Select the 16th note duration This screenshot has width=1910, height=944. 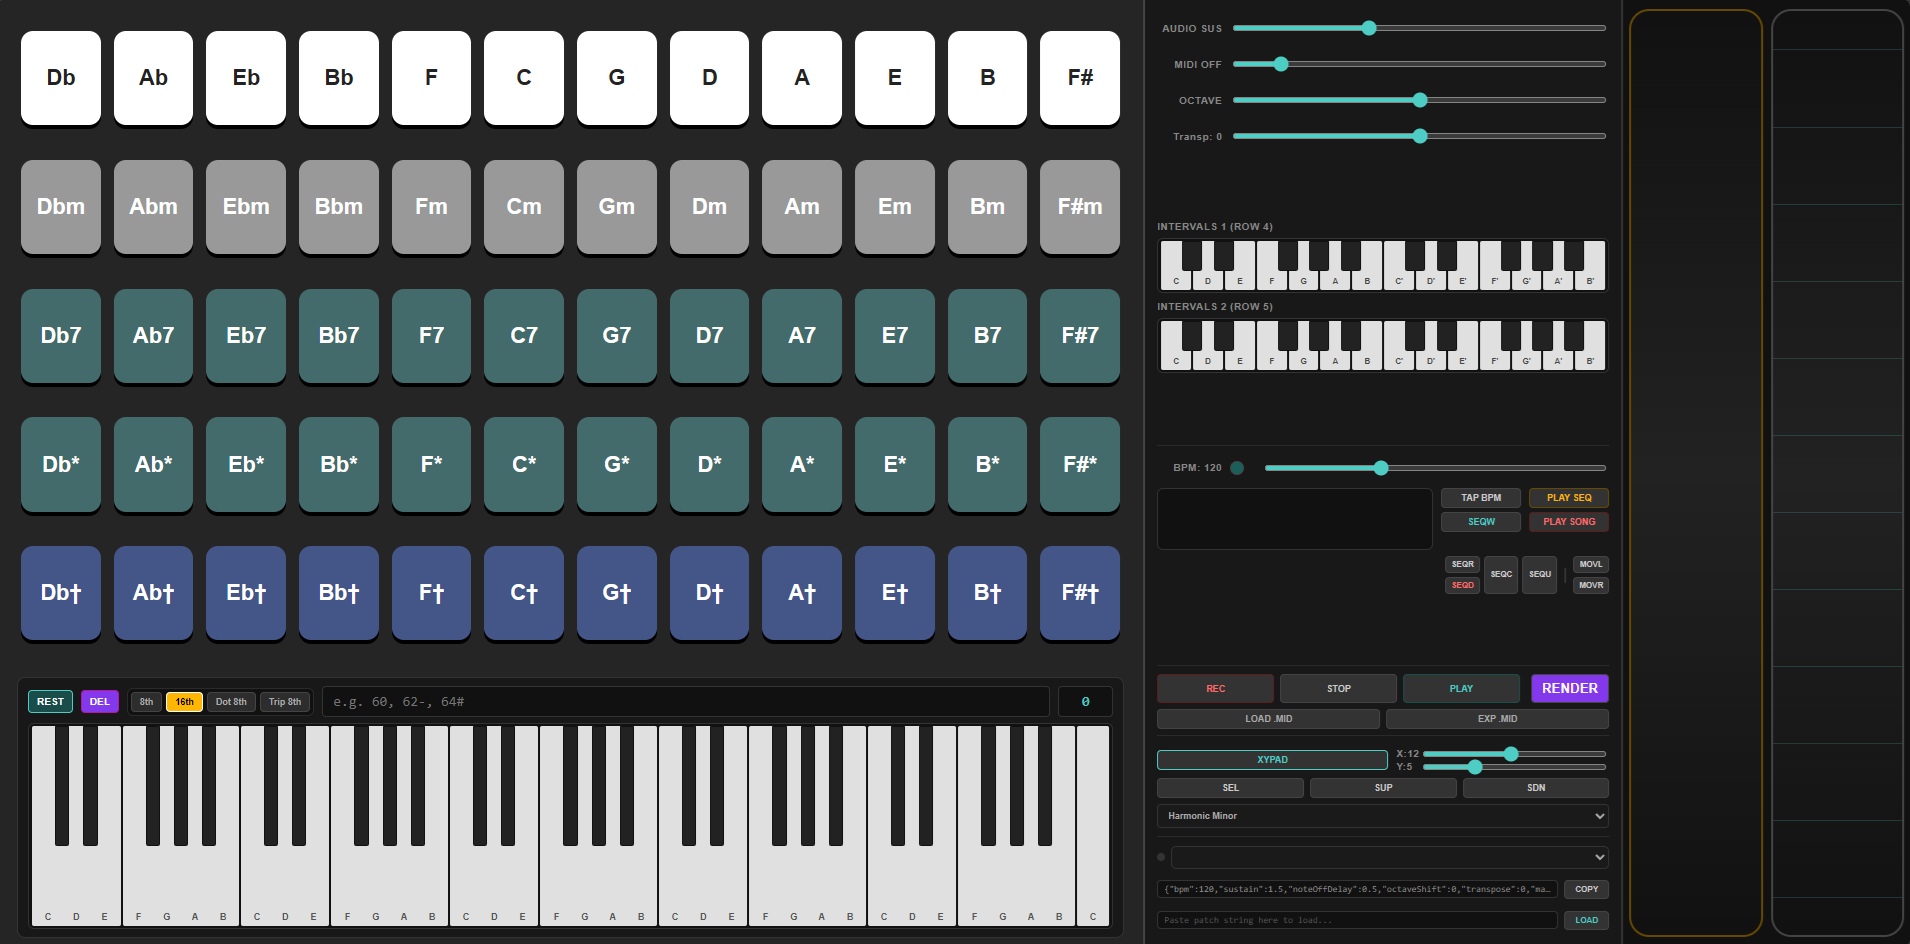point(185,702)
